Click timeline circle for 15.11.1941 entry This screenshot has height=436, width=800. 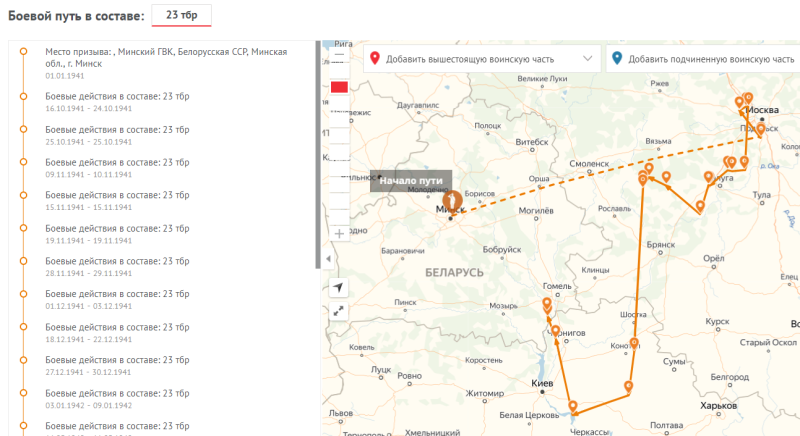tap(23, 195)
